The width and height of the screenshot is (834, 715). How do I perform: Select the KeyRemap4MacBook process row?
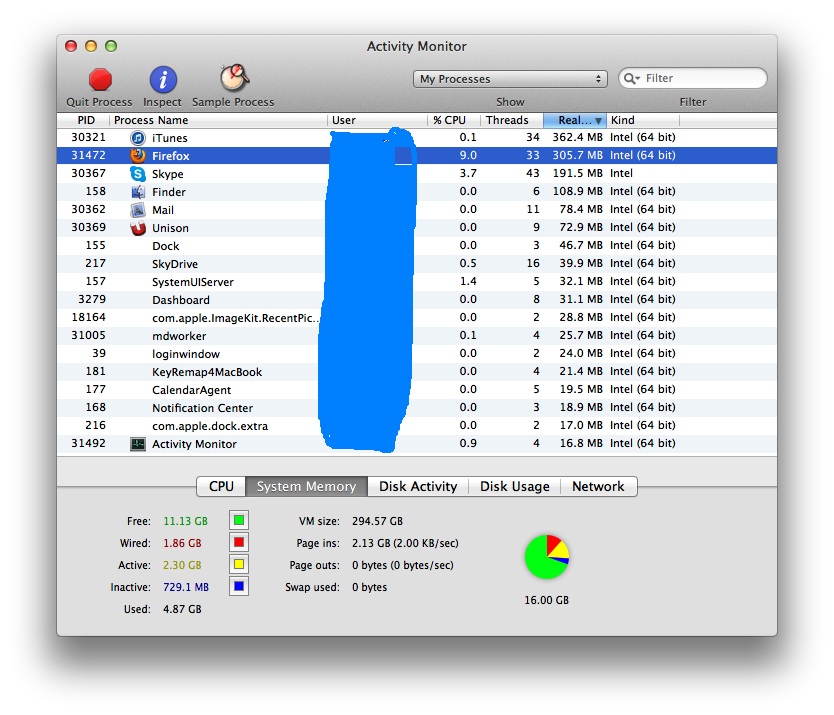pyautogui.click(x=416, y=372)
